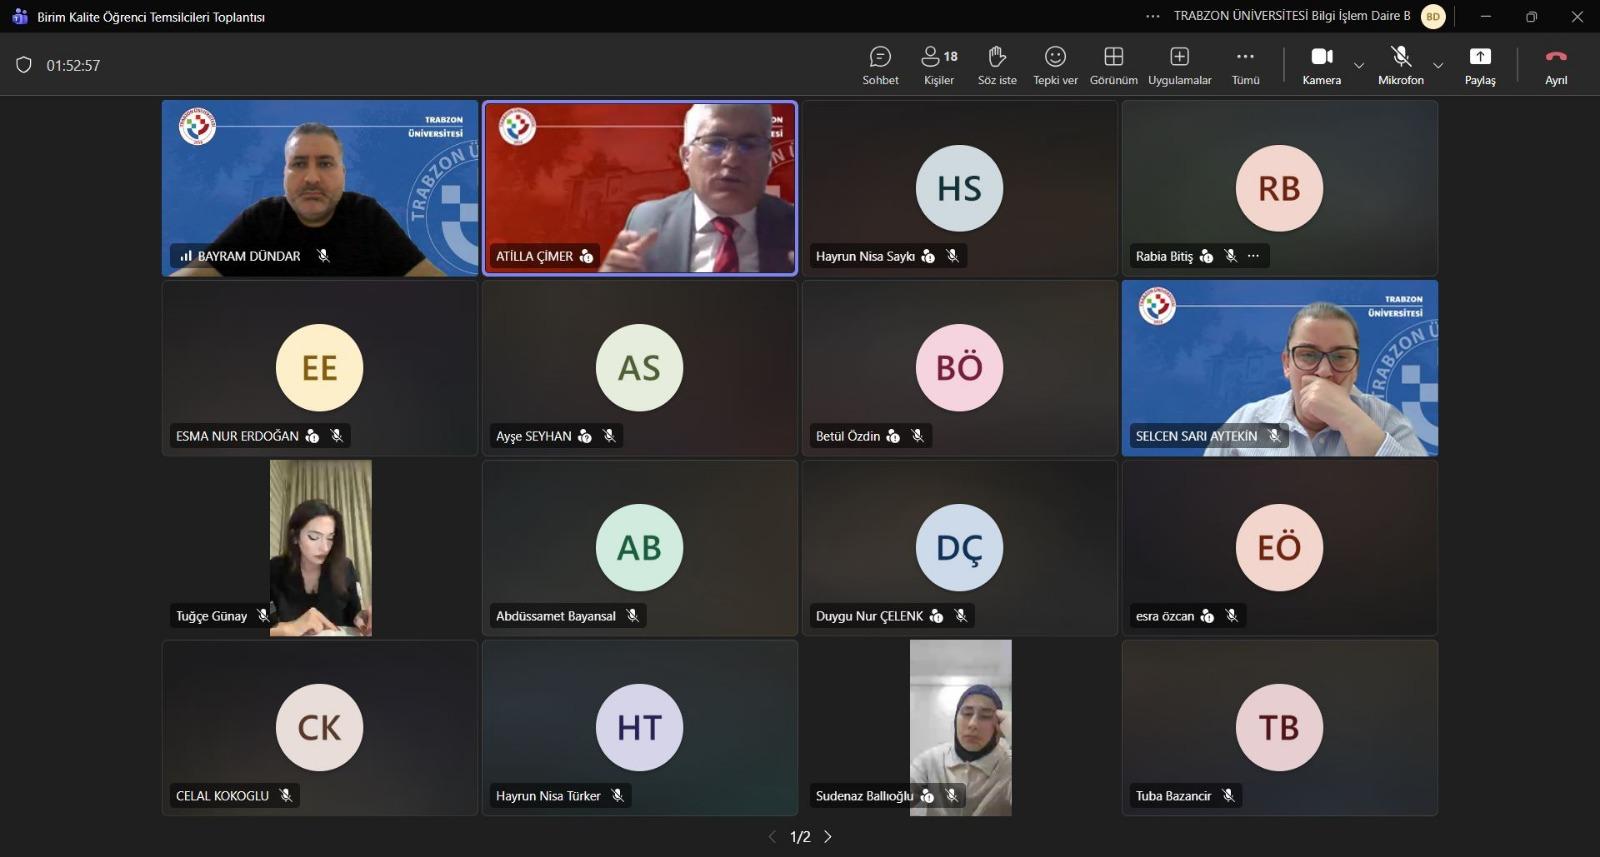This screenshot has height=857, width=1600.
Task: Unmute using the Mikrofon toggle
Action: (x=1400, y=65)
